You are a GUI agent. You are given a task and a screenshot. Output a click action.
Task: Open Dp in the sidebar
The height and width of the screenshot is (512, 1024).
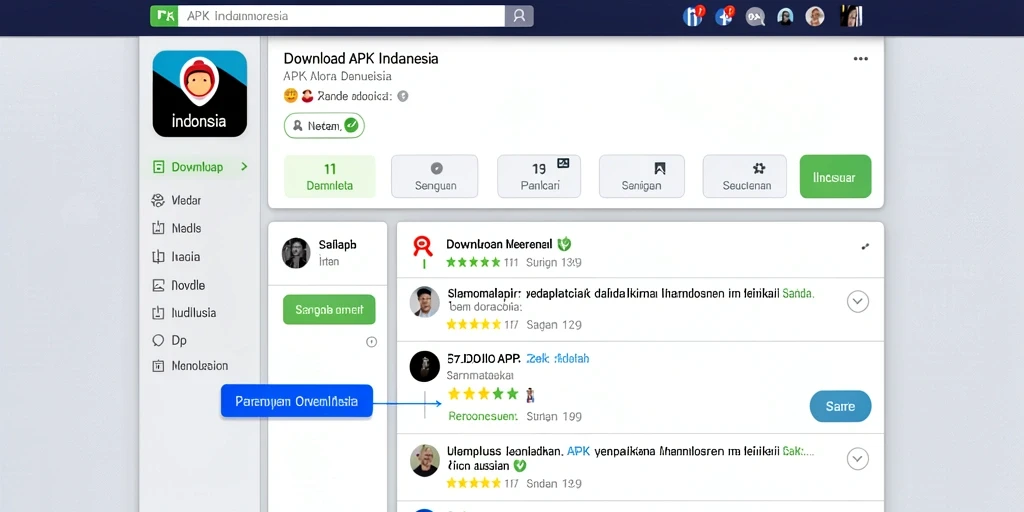pyautogui.click(x=179, y=340)
